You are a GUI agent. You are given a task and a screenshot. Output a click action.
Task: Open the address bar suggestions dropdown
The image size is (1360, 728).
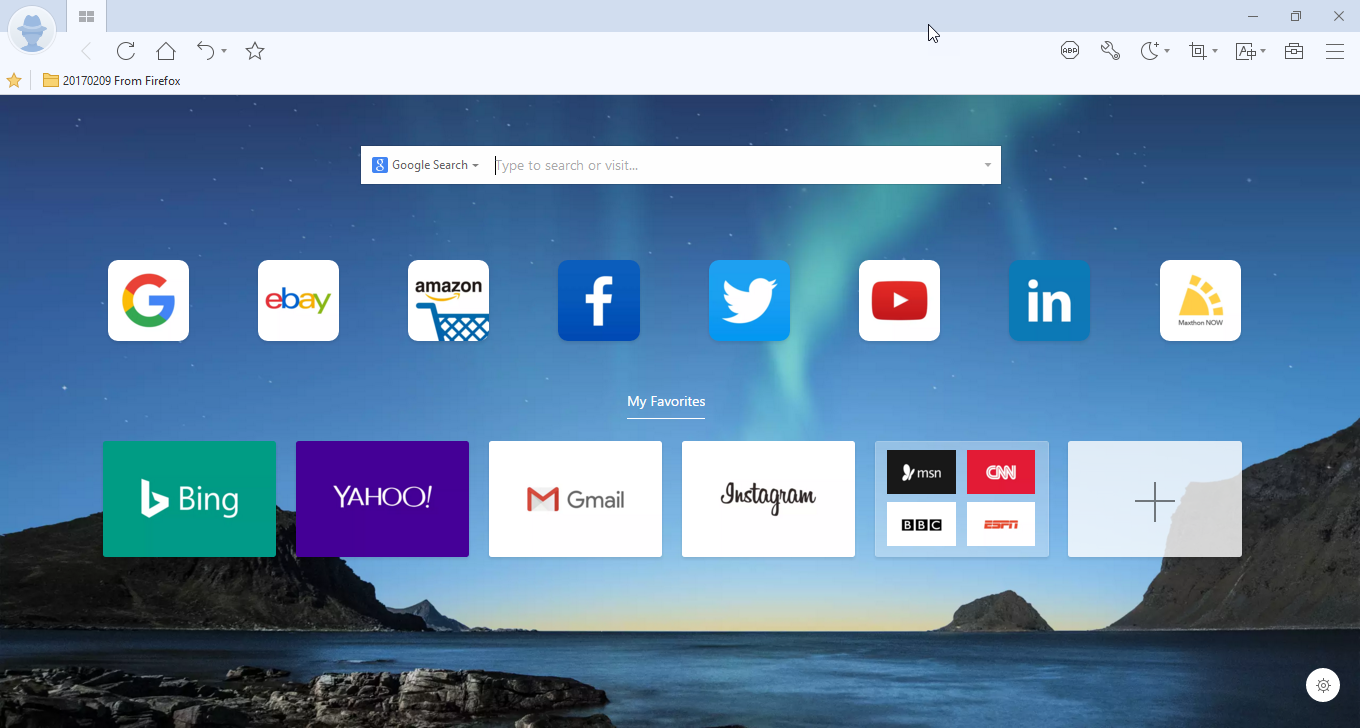(x=987, y=164)
